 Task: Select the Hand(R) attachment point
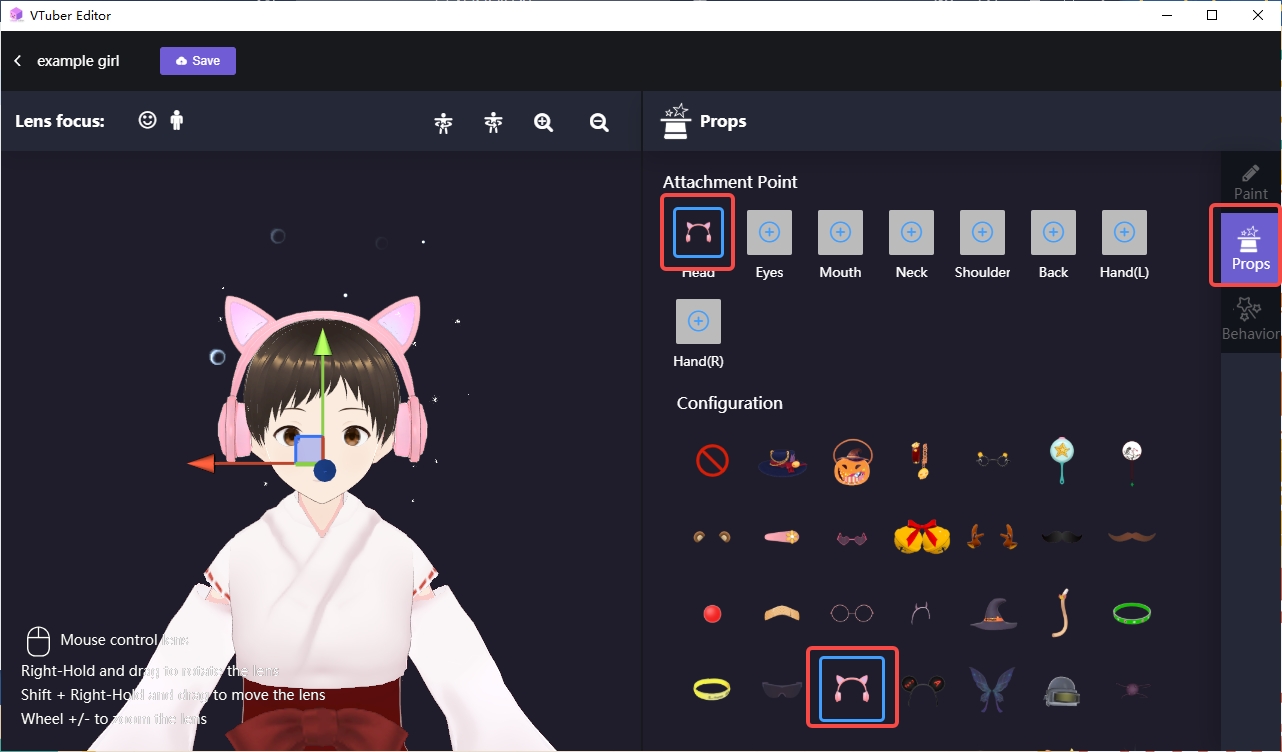tap(697, 322)
